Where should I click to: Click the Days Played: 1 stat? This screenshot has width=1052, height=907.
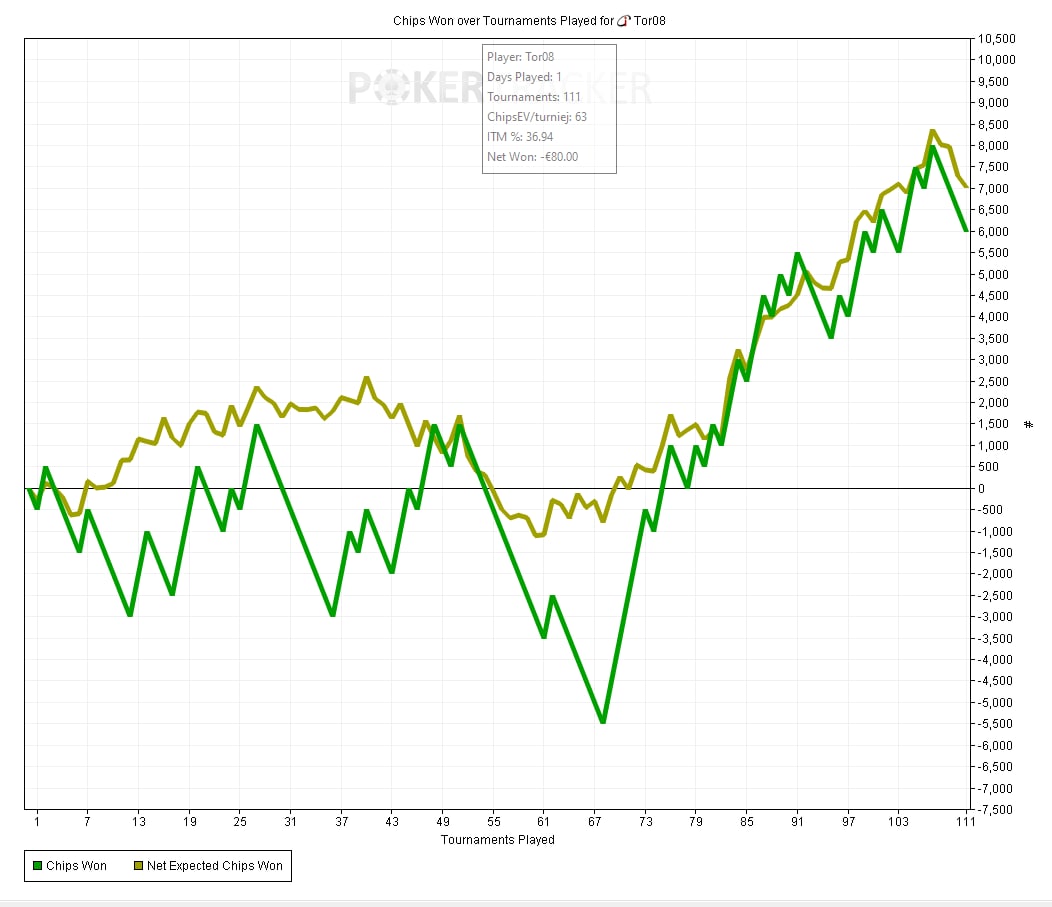(x=524, y=77)
